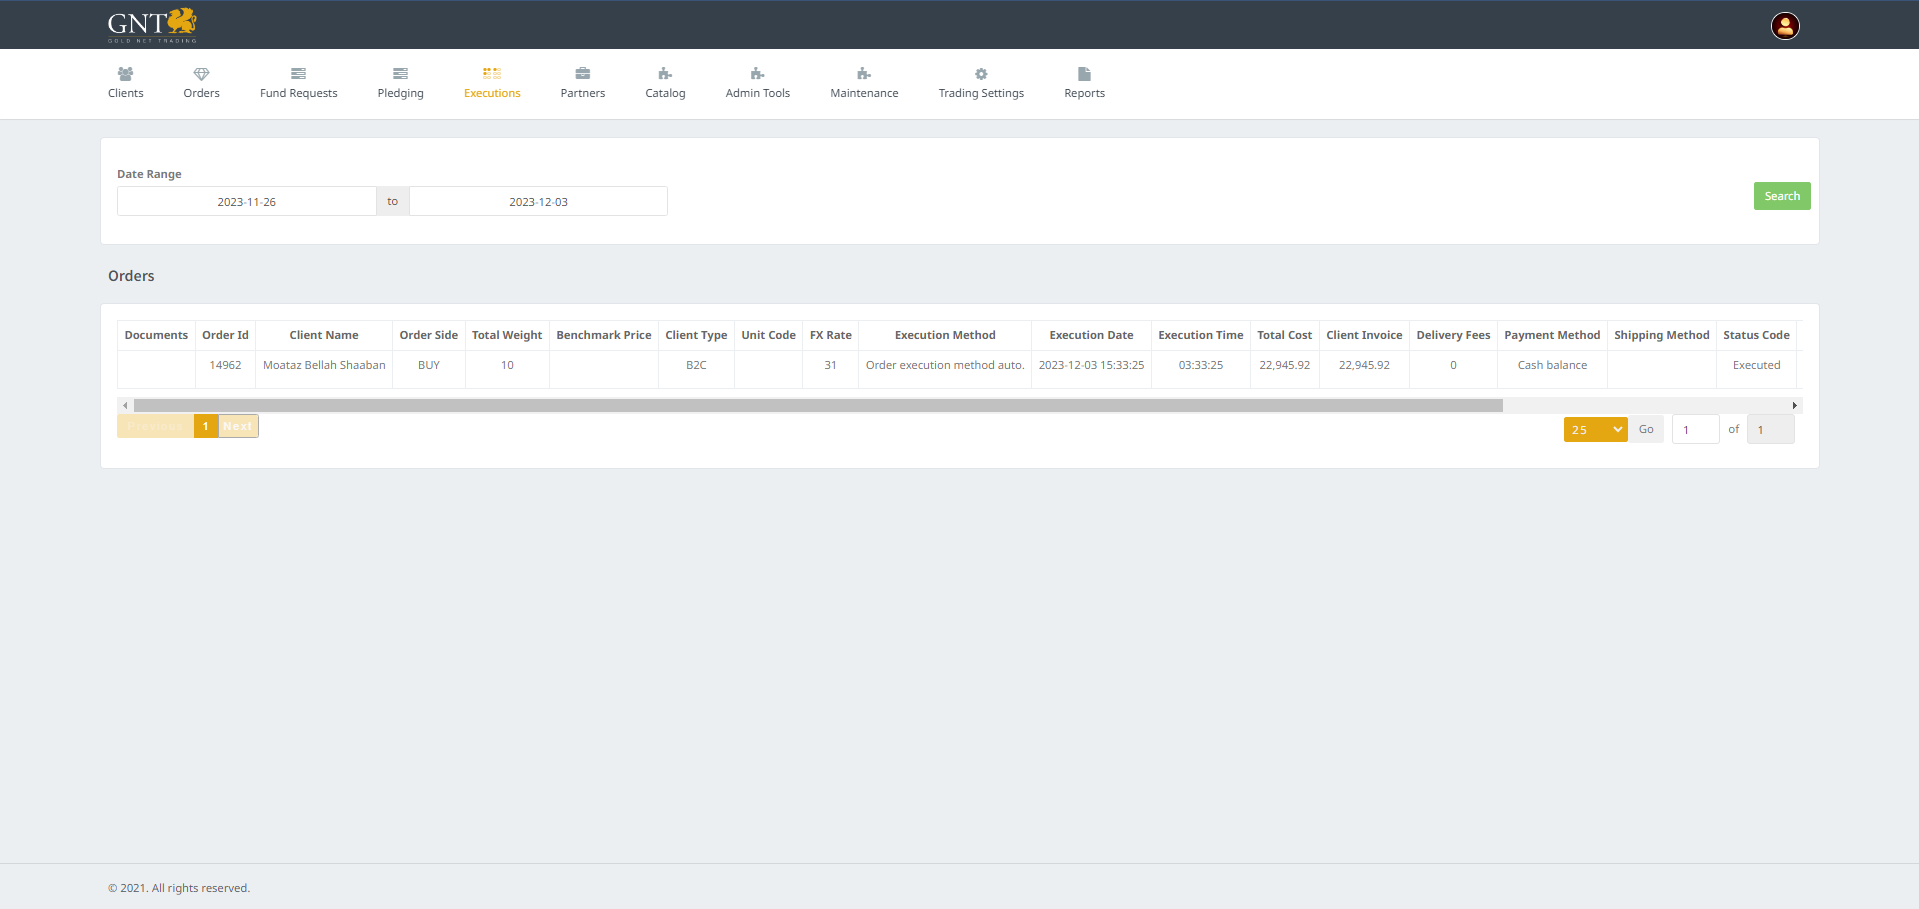Screen dimensions: 1919x909
Task: Click the Go pagination button
Action: 1646,429
